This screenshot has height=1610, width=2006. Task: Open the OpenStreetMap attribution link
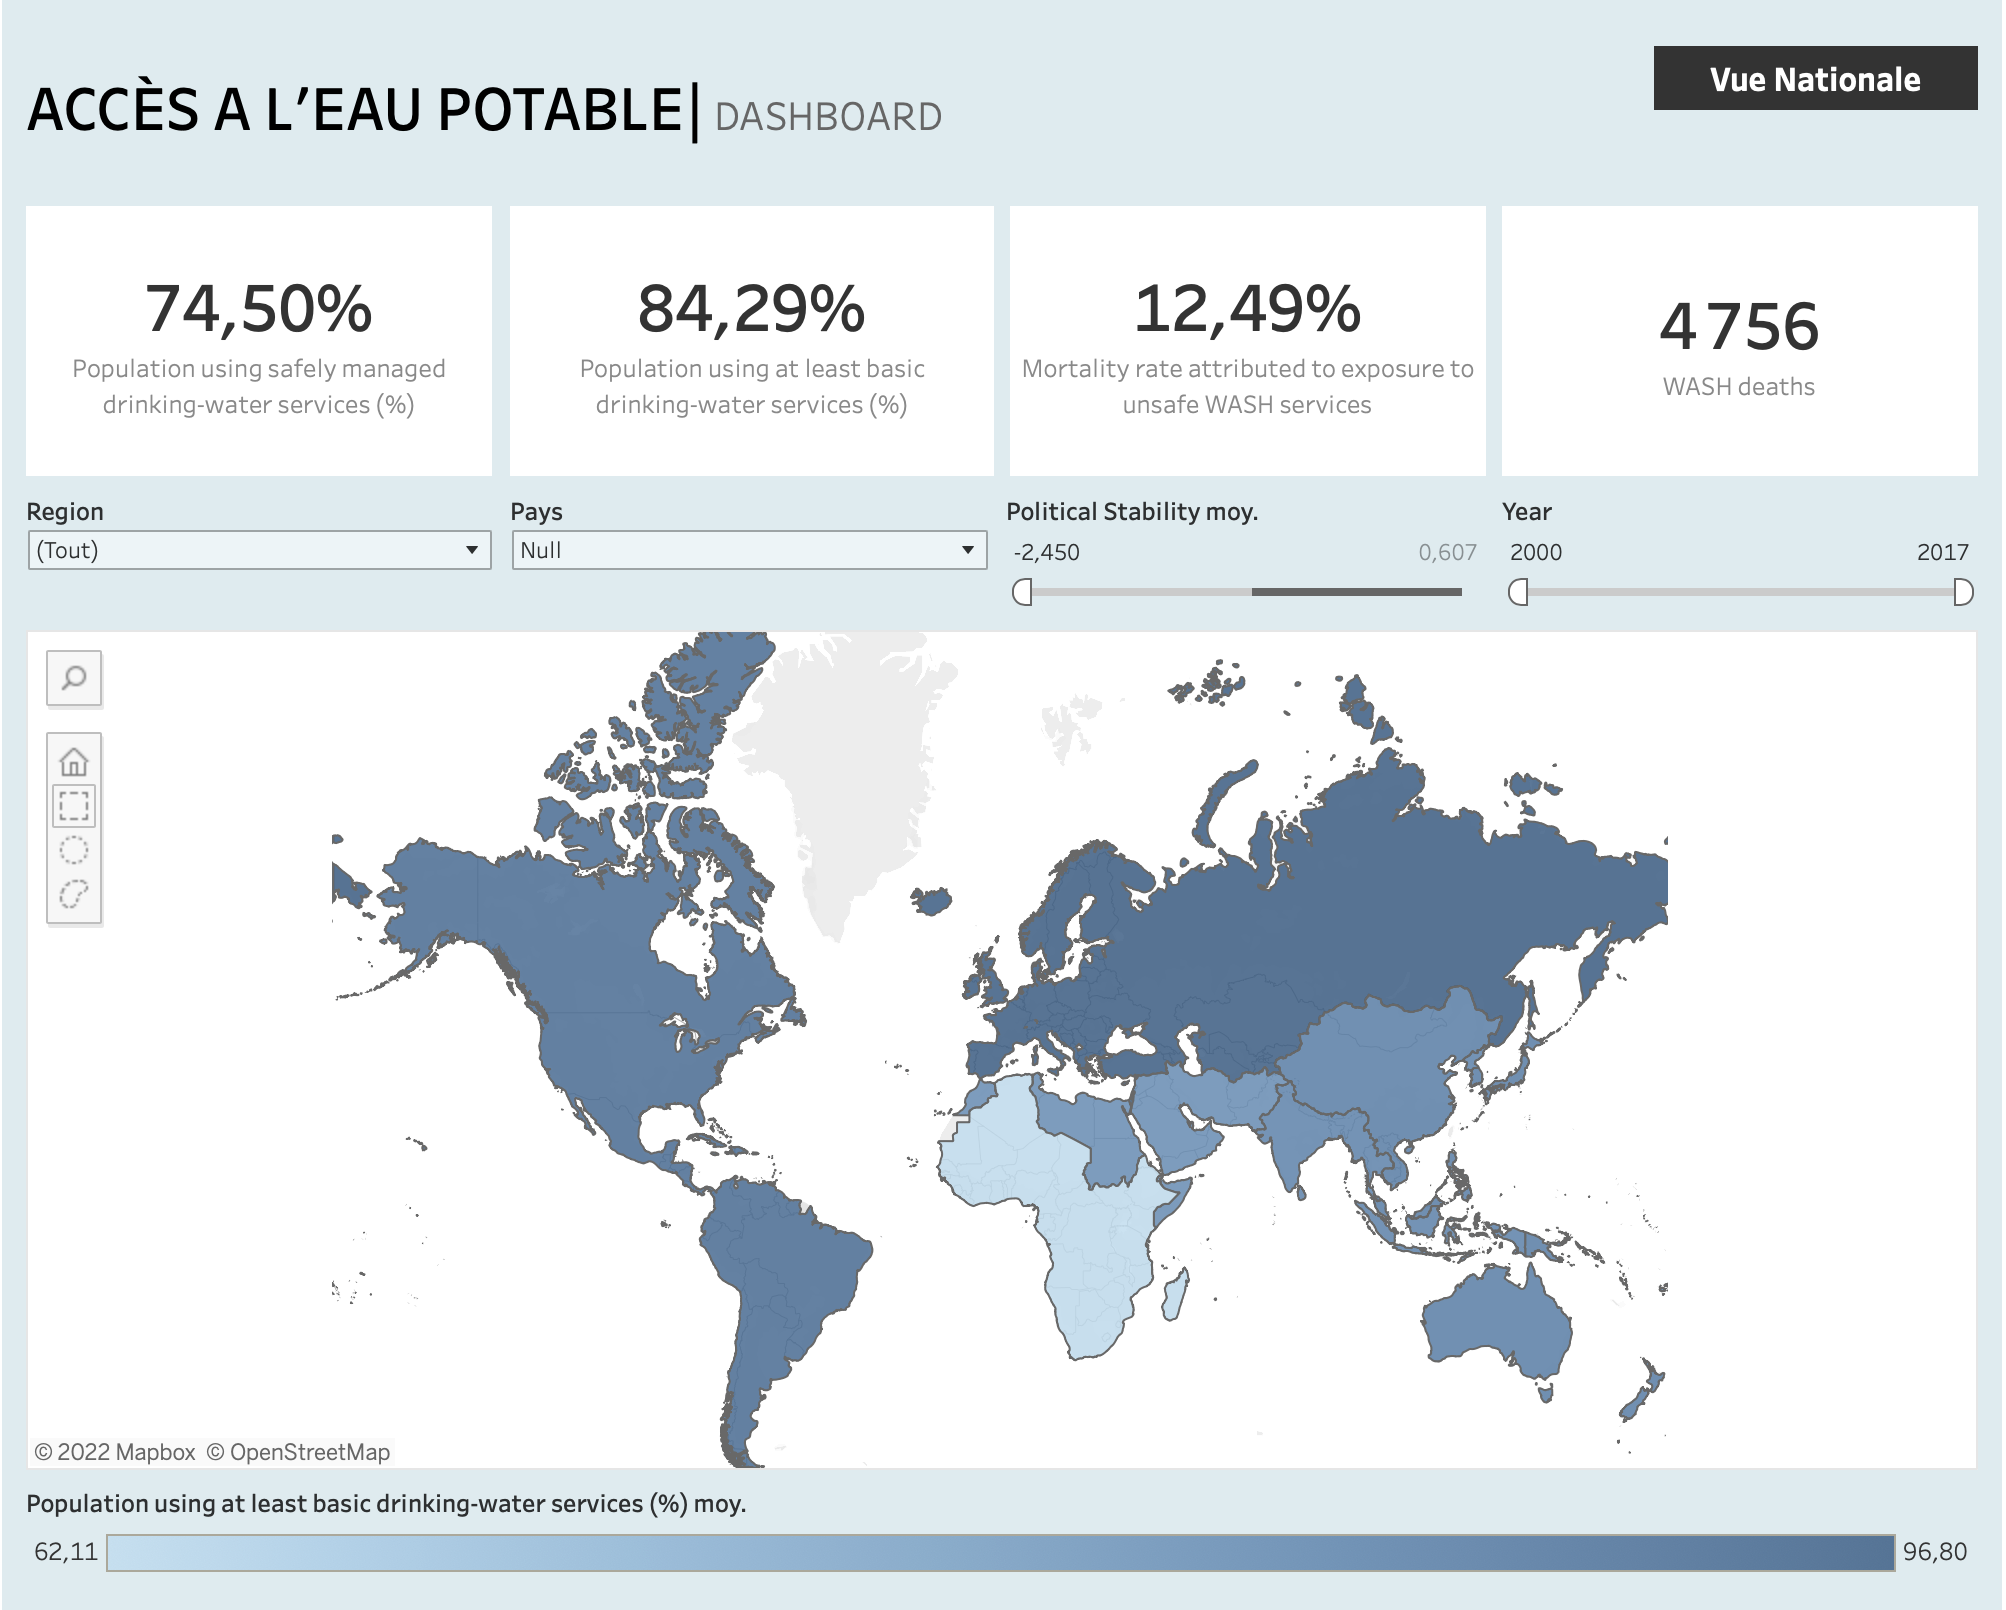[298, 1452]
